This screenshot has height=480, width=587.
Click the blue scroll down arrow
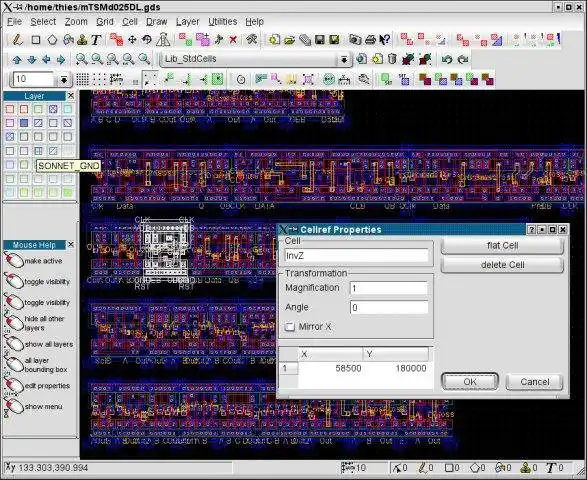coord(31,60)
